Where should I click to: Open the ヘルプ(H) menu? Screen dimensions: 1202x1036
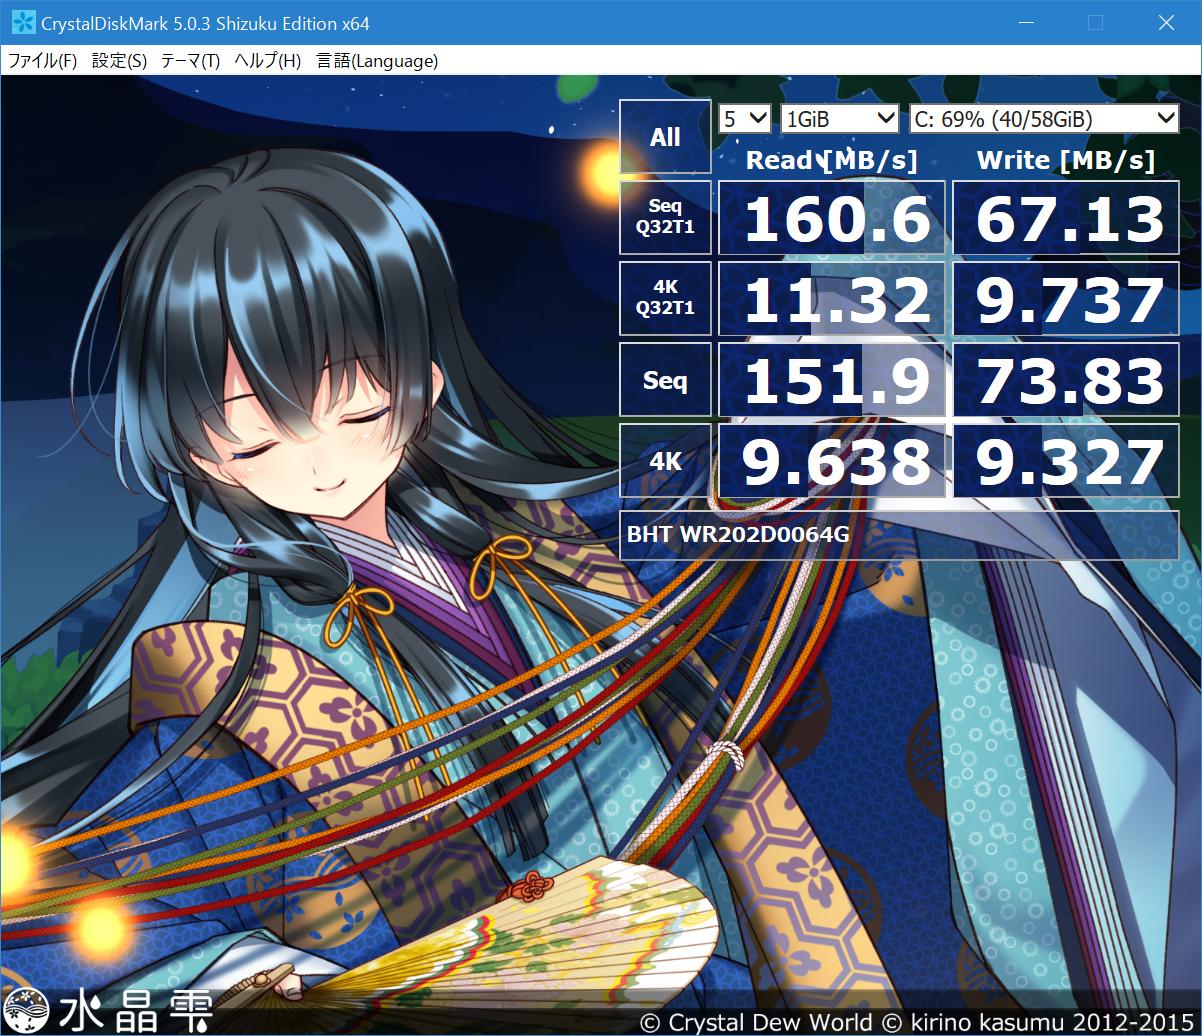[267, 61]
